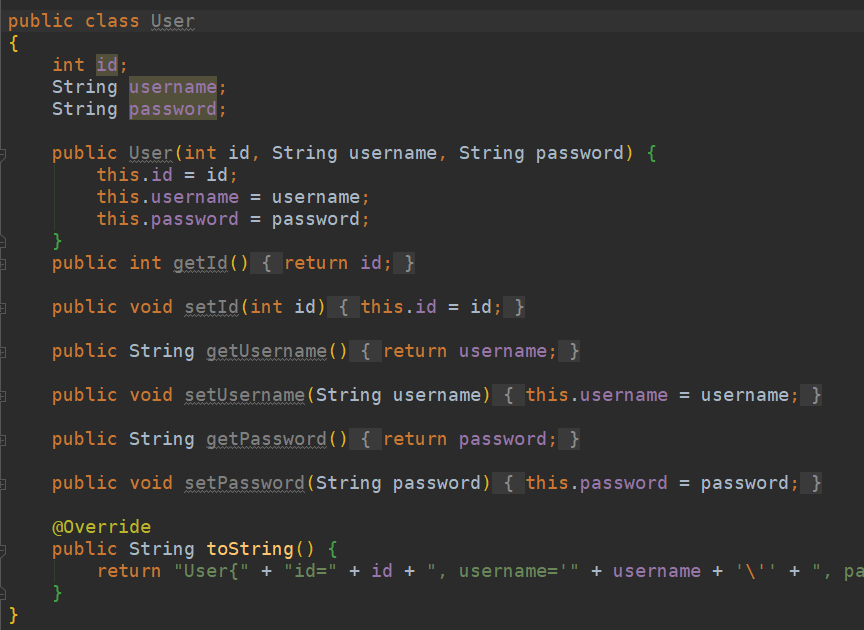Click the @Override annotation
Screen dimensions: 864x630
(x=101, y=527)
